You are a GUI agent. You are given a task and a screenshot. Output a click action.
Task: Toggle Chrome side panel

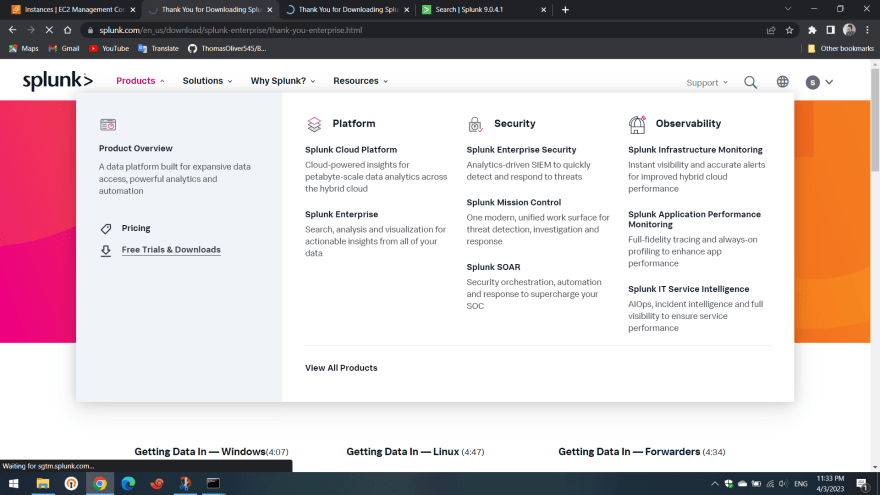[x=831, y=30]
